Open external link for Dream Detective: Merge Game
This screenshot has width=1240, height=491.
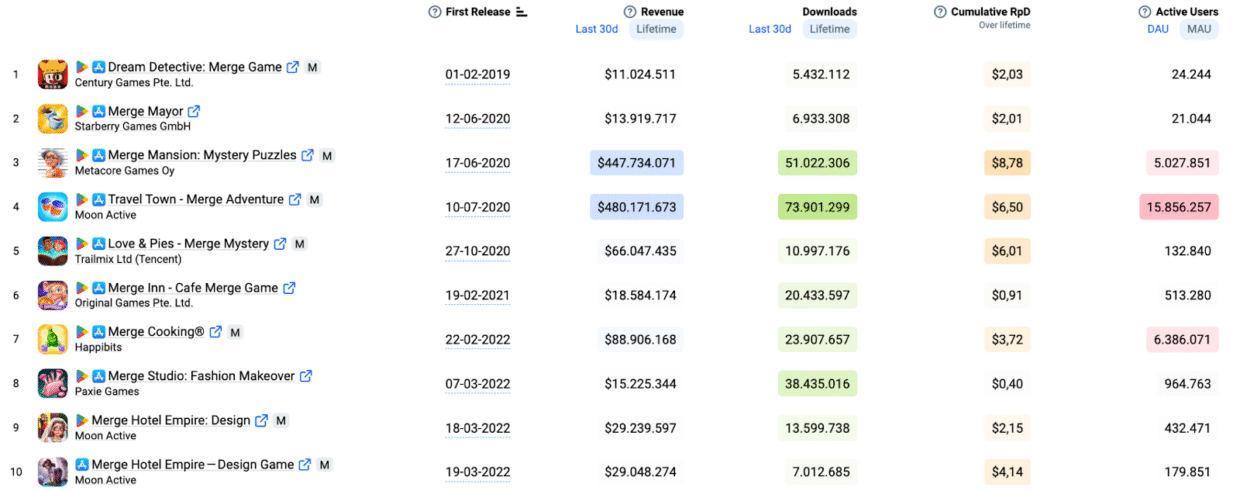pos(293,67)
